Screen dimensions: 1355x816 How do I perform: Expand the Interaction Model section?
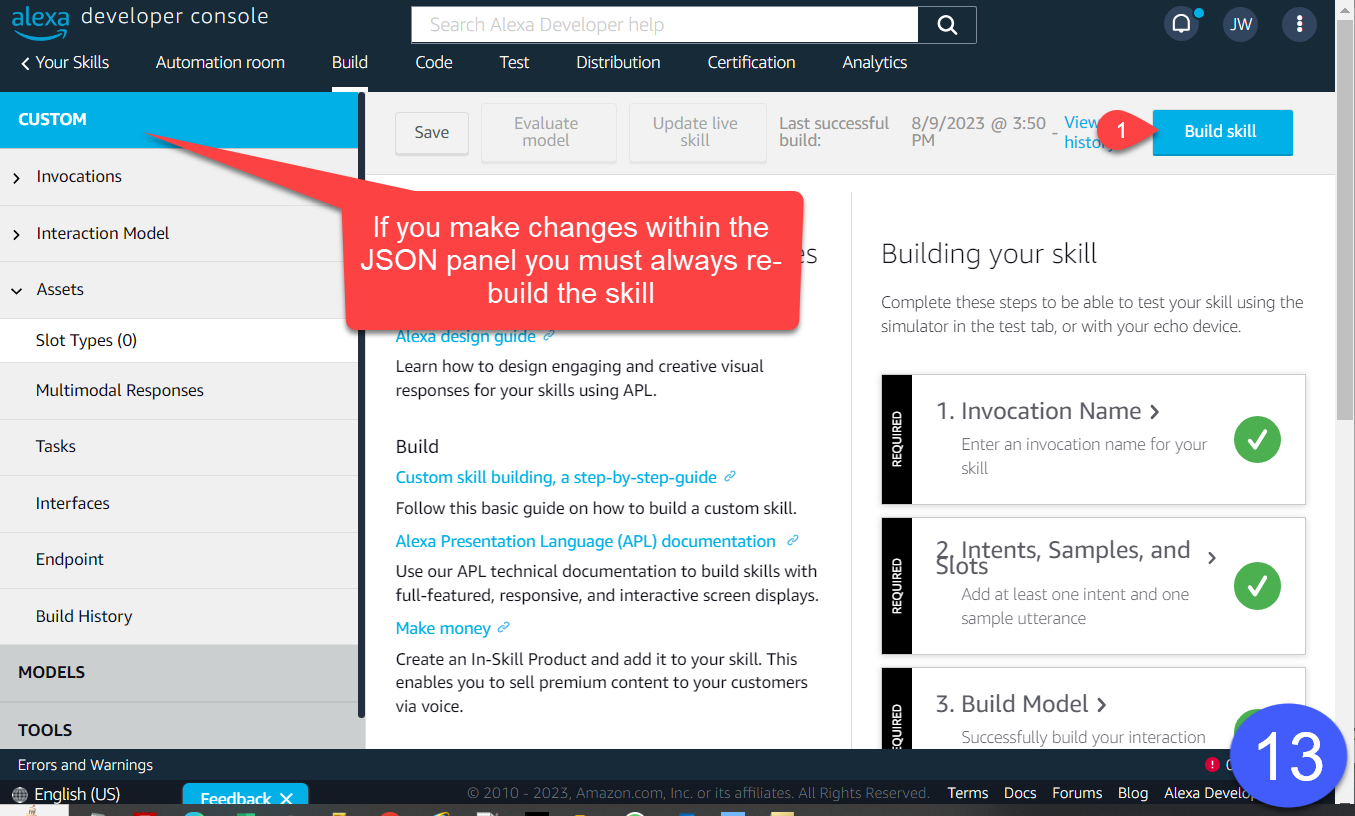17,234
